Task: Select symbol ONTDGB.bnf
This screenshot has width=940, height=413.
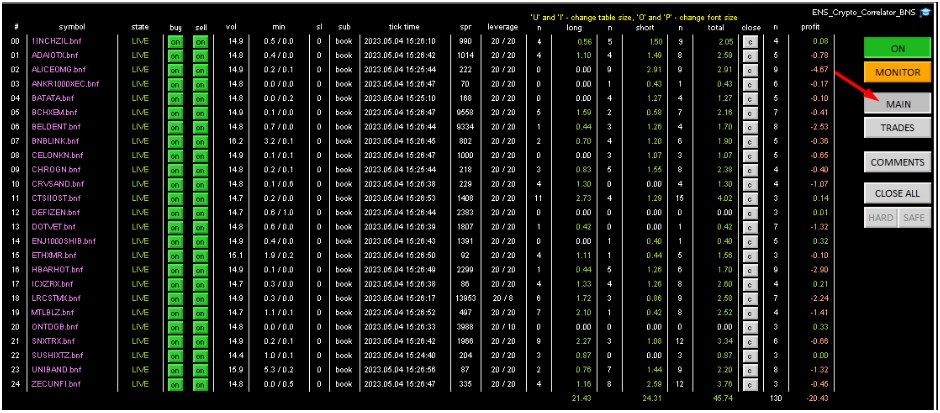Action: coord(54,327)
